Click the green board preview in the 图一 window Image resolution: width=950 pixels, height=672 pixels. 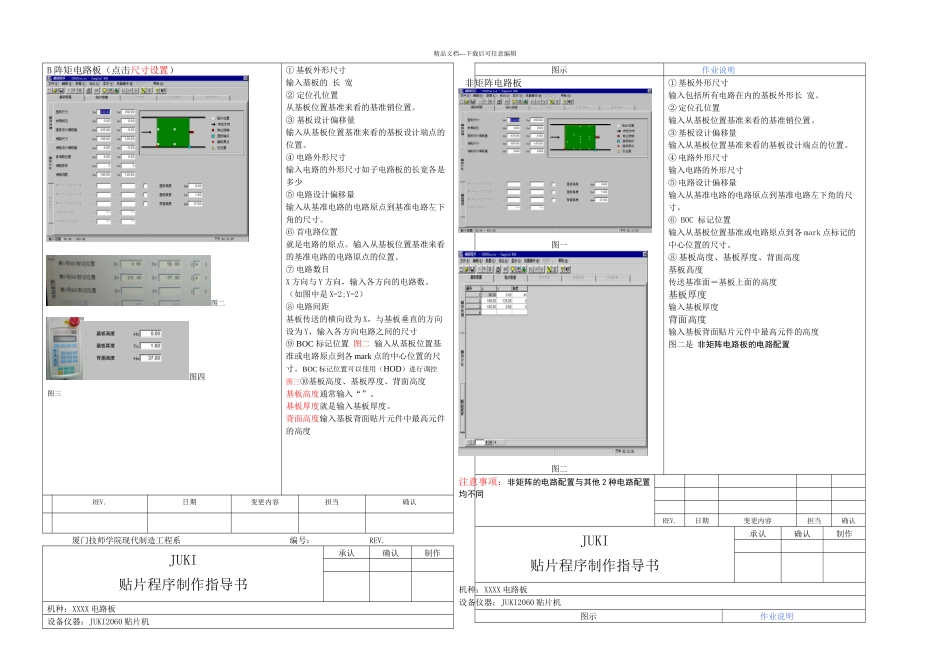click(x=580, y=138)
